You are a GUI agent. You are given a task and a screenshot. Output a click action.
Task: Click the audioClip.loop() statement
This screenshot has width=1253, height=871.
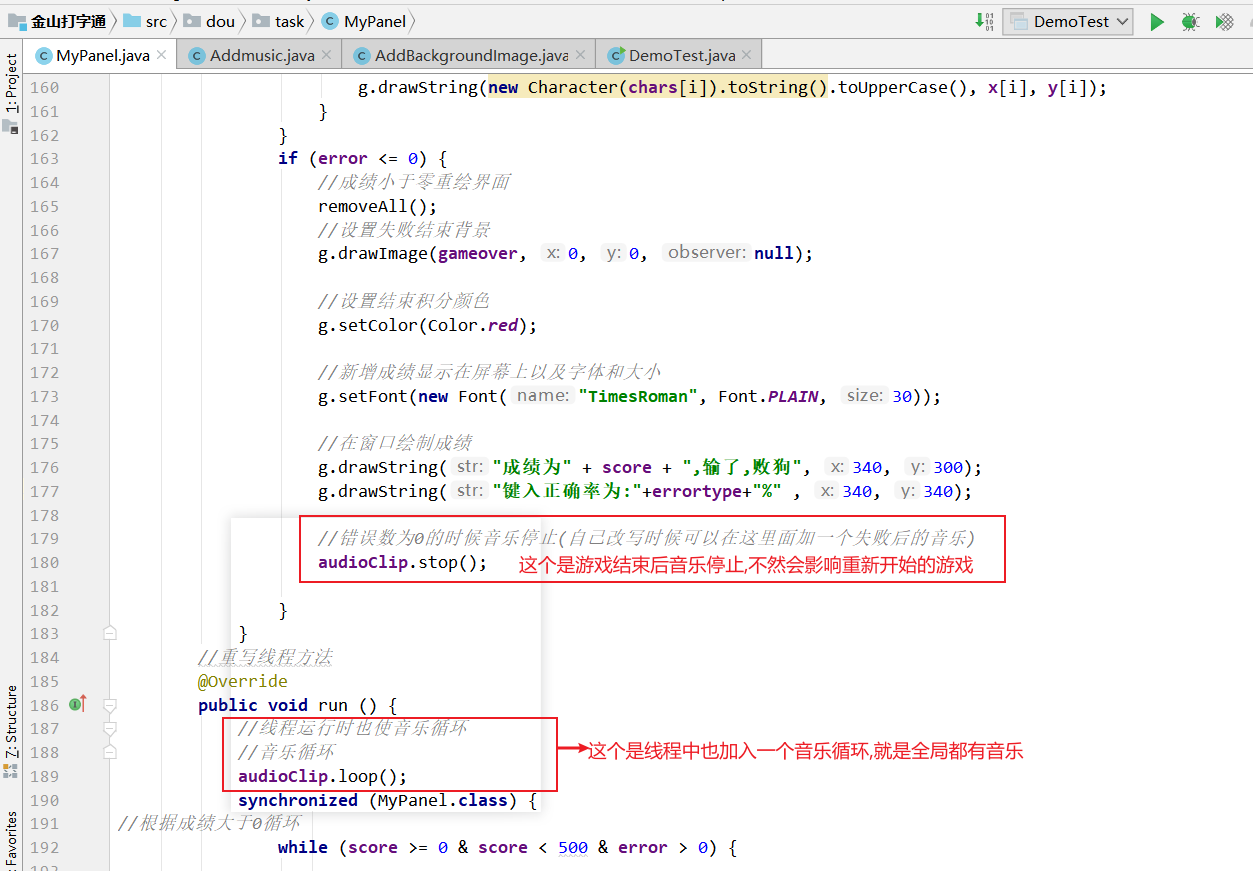click(x=322, y=776)
